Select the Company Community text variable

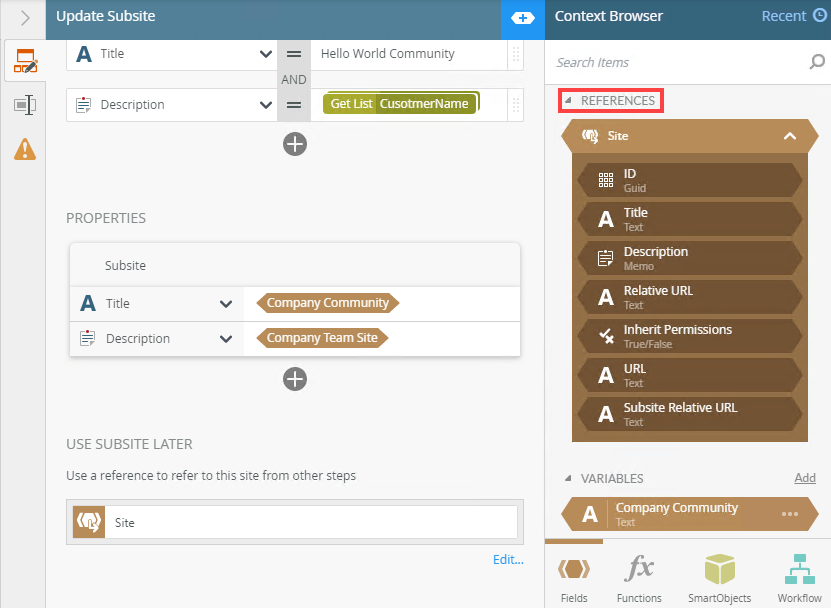[689, 514]
